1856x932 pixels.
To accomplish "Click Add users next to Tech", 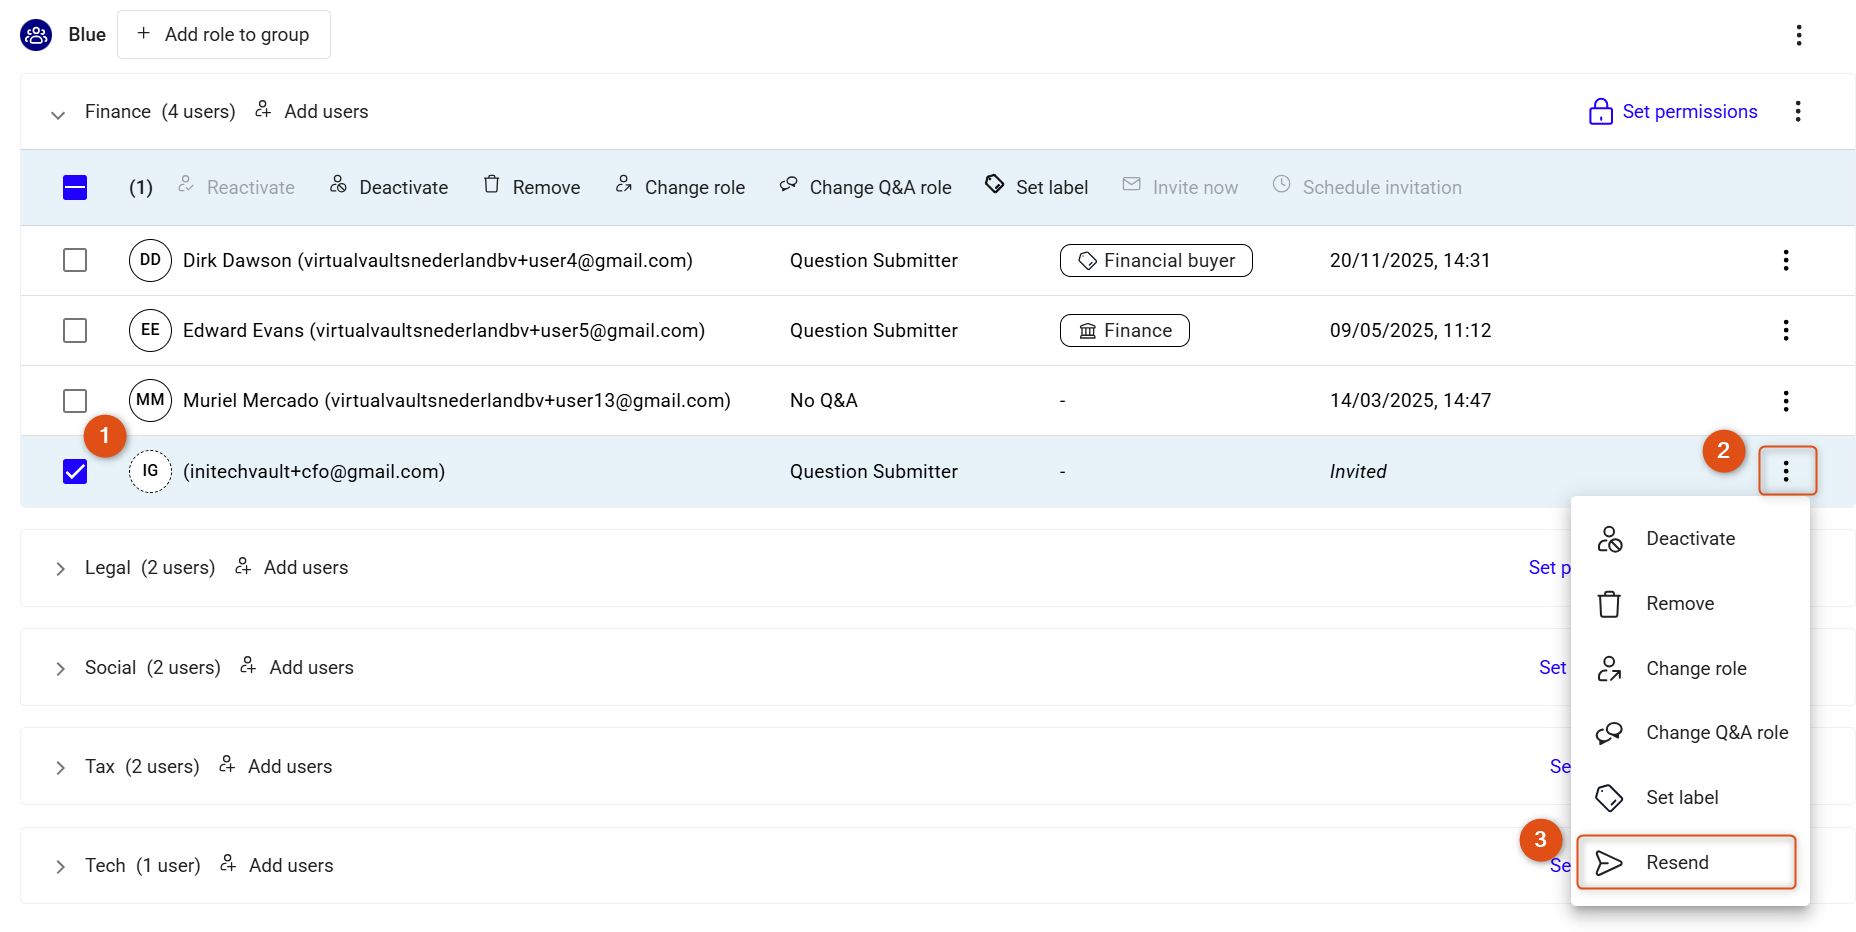I will click(x=276, y=865).
